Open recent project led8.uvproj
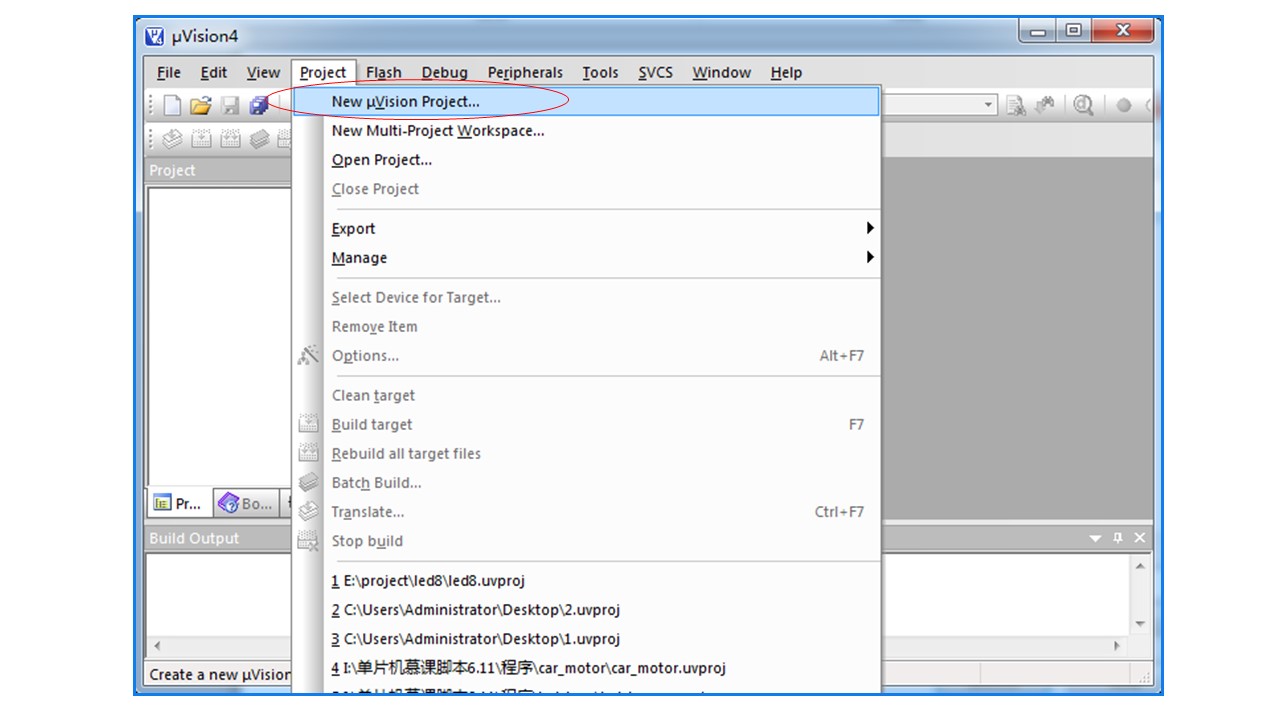1280x720 pixels. tap(587, 580)
